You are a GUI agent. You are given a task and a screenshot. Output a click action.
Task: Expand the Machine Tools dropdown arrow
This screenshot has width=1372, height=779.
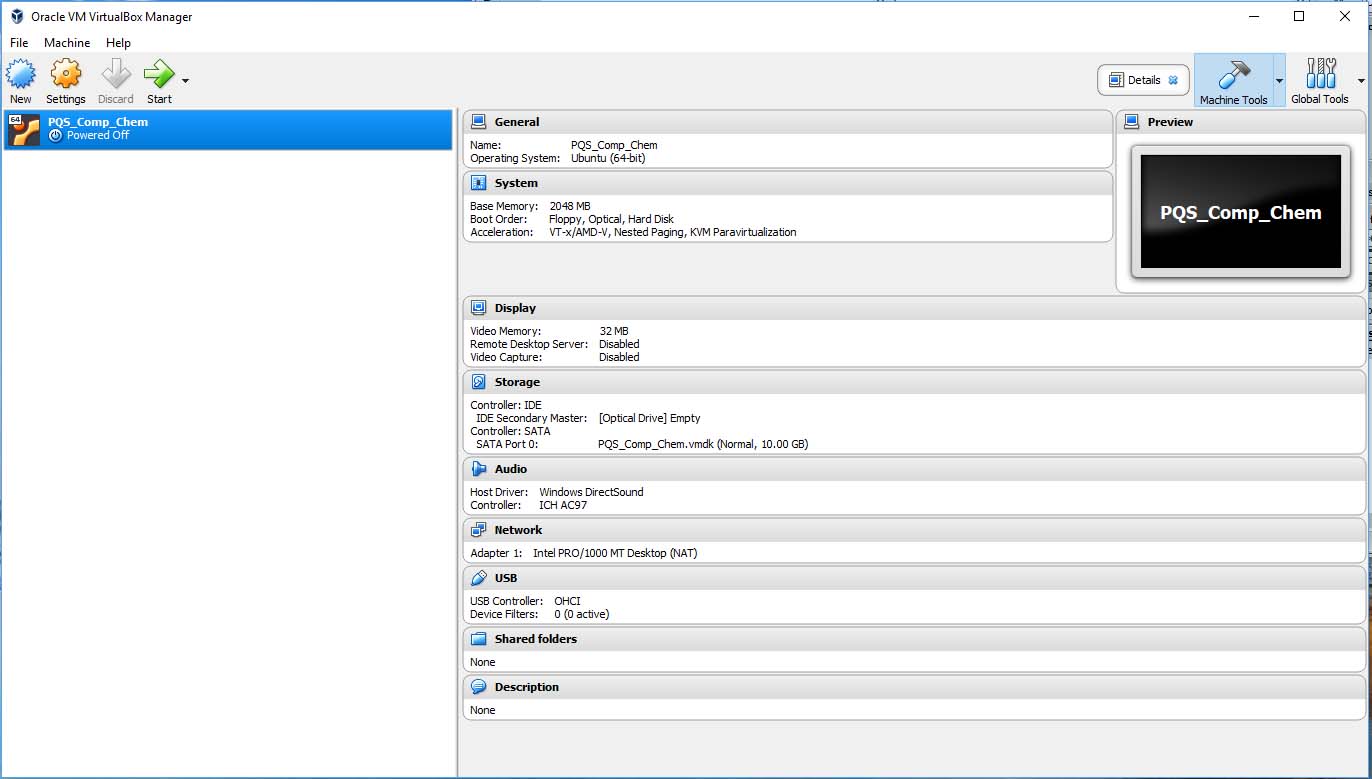[x=1279, y=81]
